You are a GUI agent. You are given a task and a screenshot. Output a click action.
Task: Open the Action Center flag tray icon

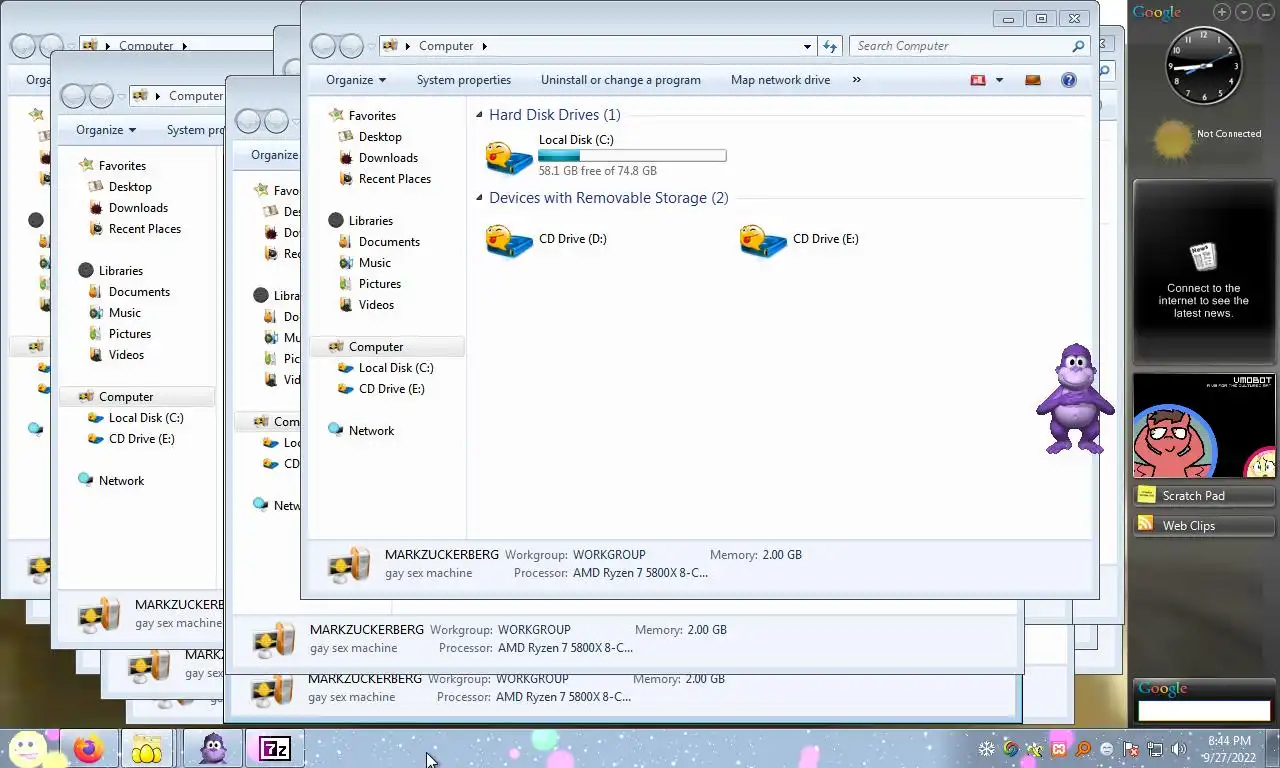(1131, 749)
